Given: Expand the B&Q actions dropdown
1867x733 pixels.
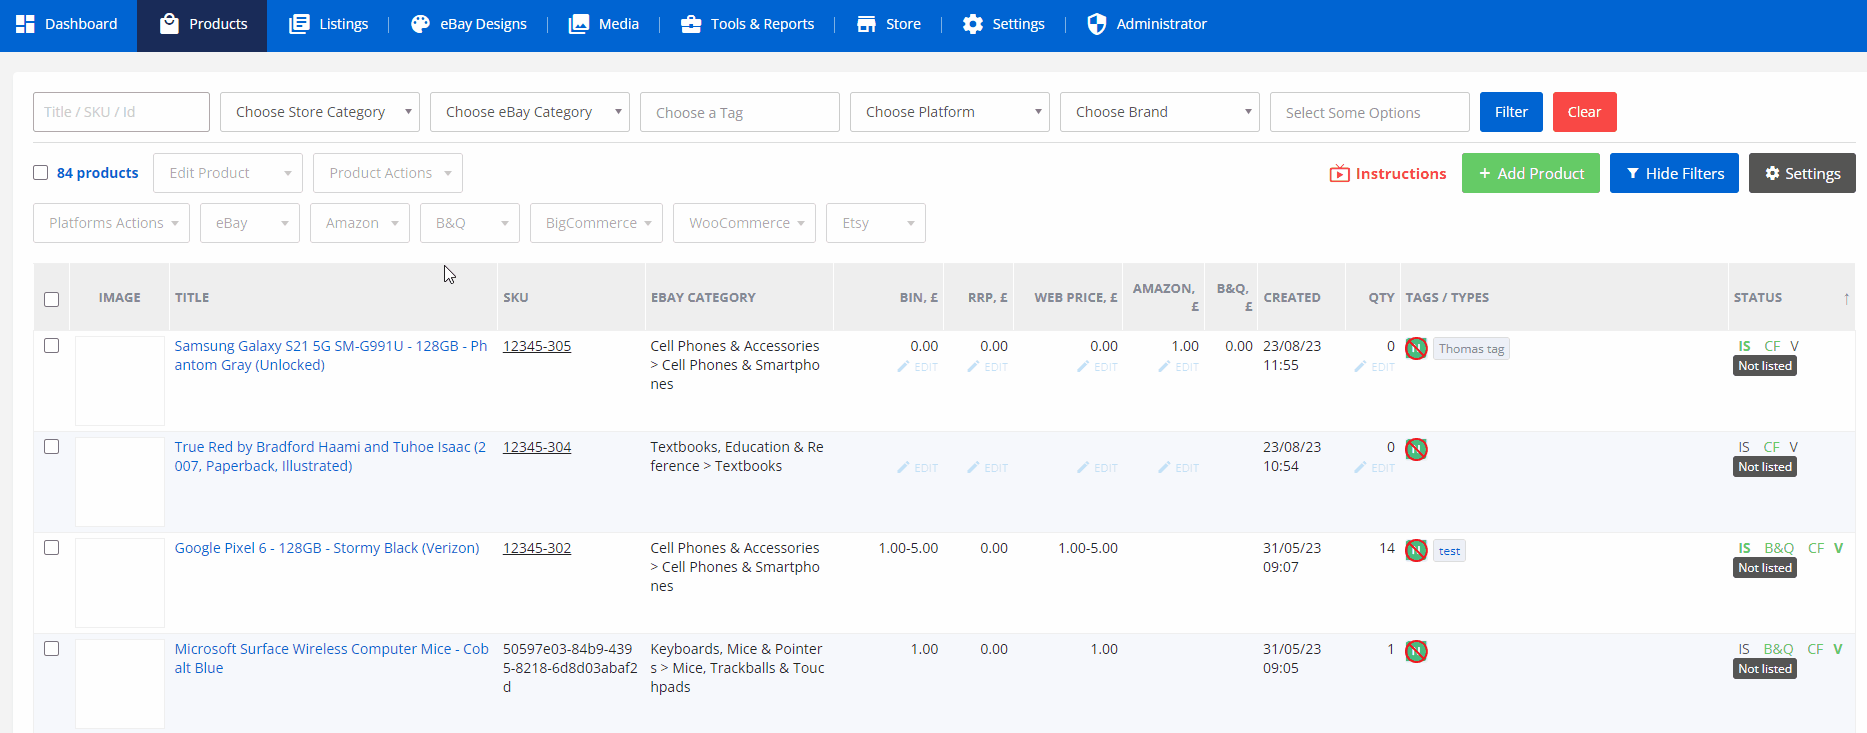Looking at the screenshot, I should 470,223.
